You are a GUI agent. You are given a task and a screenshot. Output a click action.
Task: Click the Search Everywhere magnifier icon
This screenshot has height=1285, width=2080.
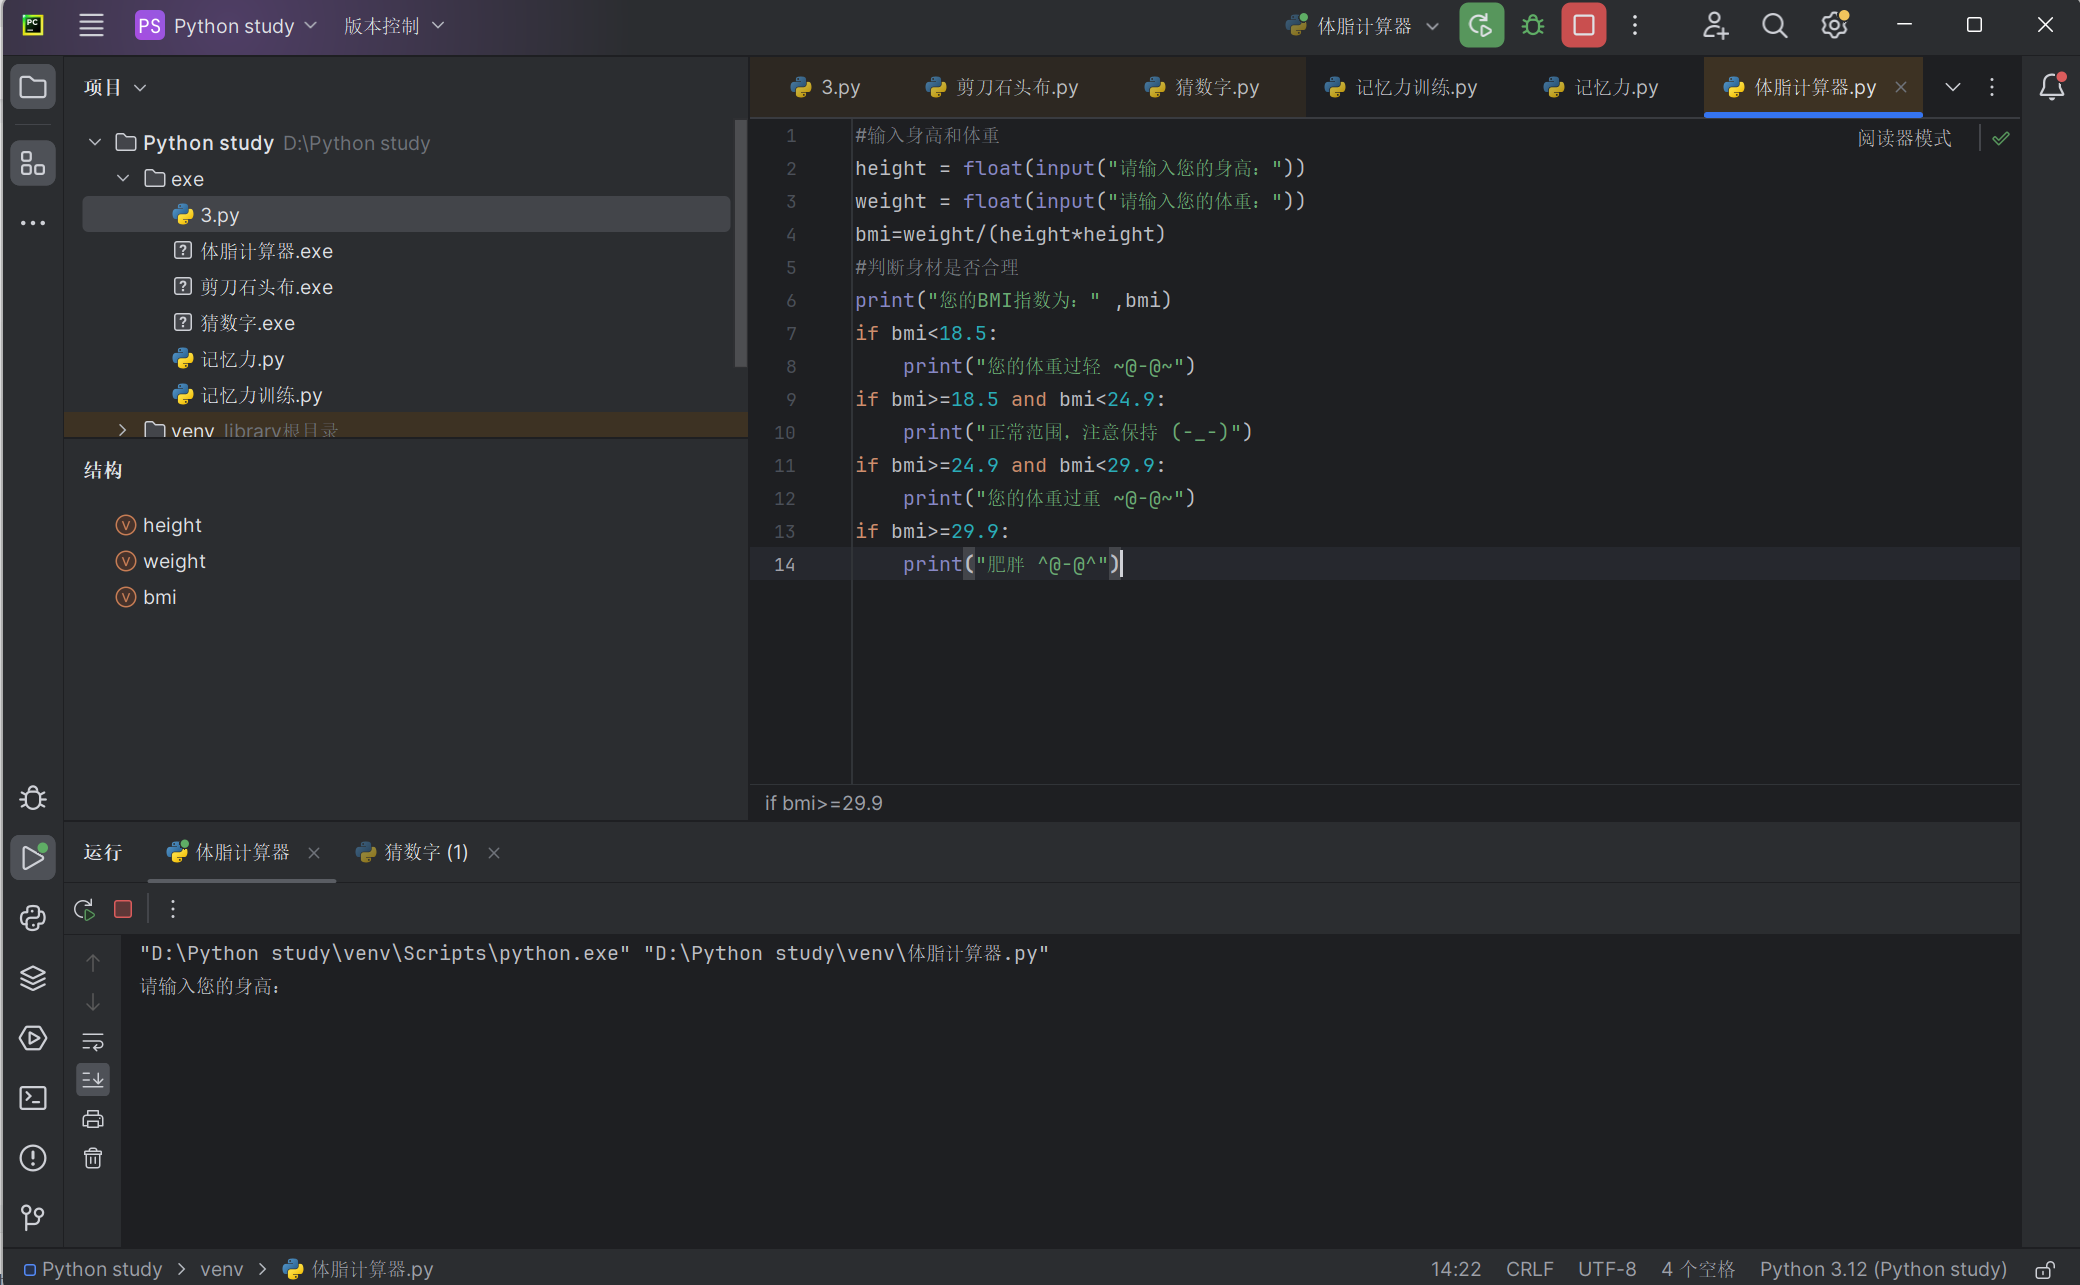click(x=1774, y=26)
